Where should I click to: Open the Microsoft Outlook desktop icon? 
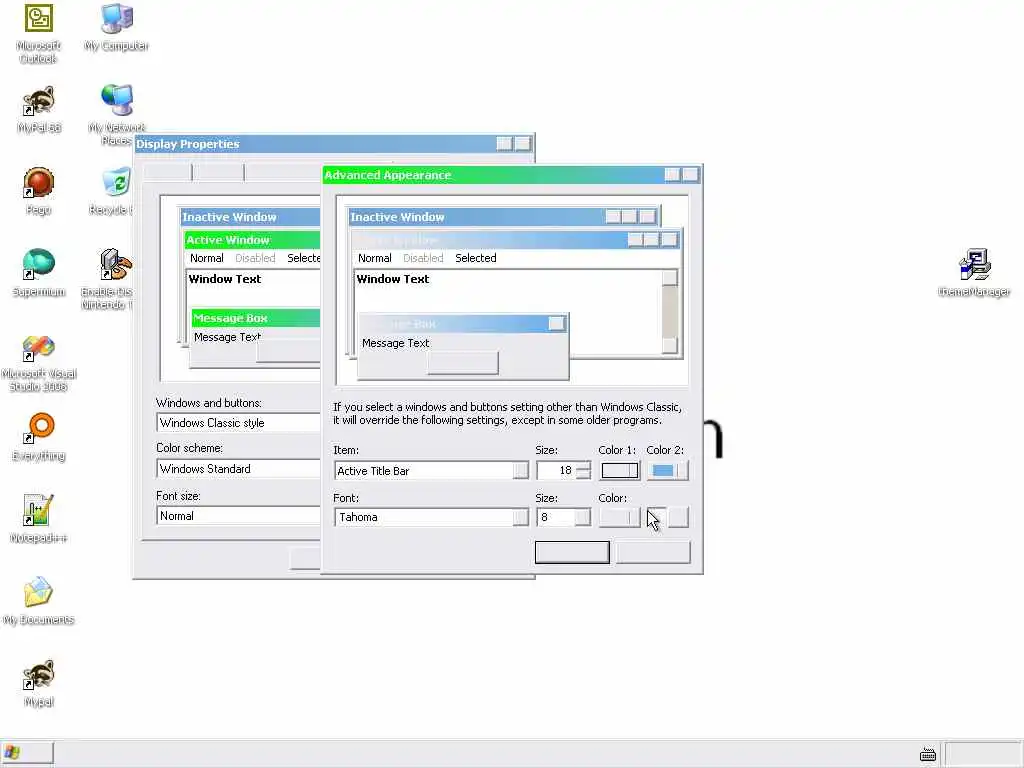coord(39,33)
